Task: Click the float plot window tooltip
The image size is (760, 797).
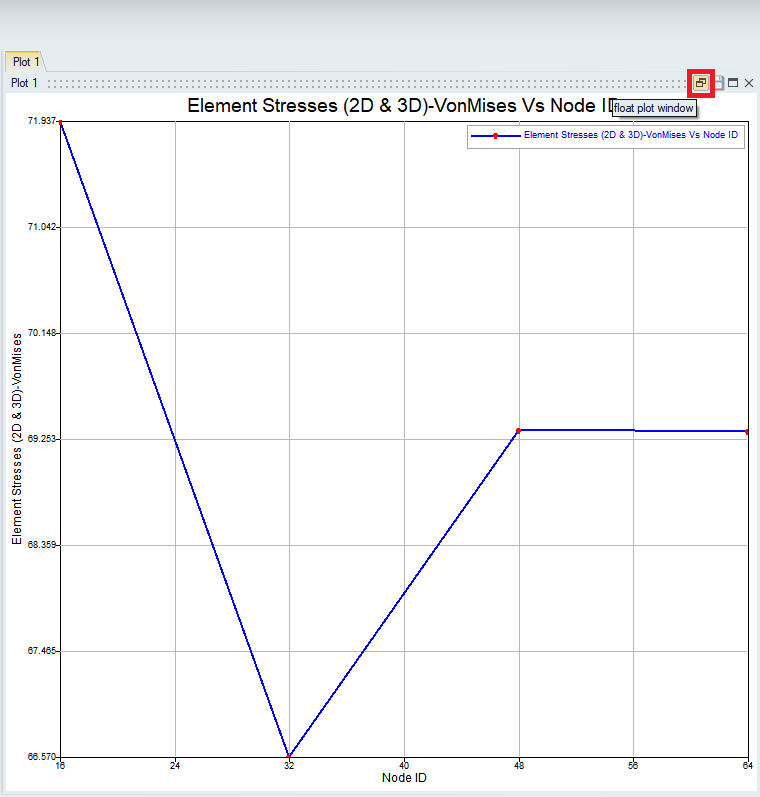Action: pos(653,107)
